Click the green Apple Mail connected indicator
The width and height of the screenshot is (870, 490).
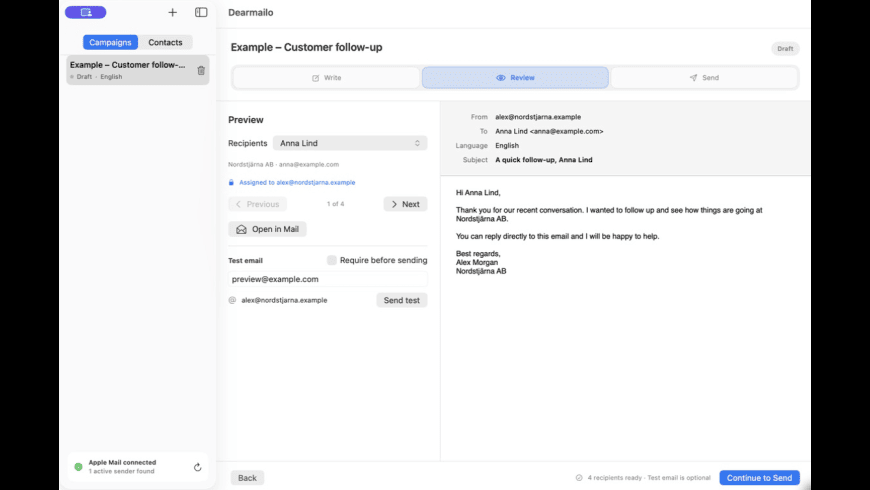[78, 467]
